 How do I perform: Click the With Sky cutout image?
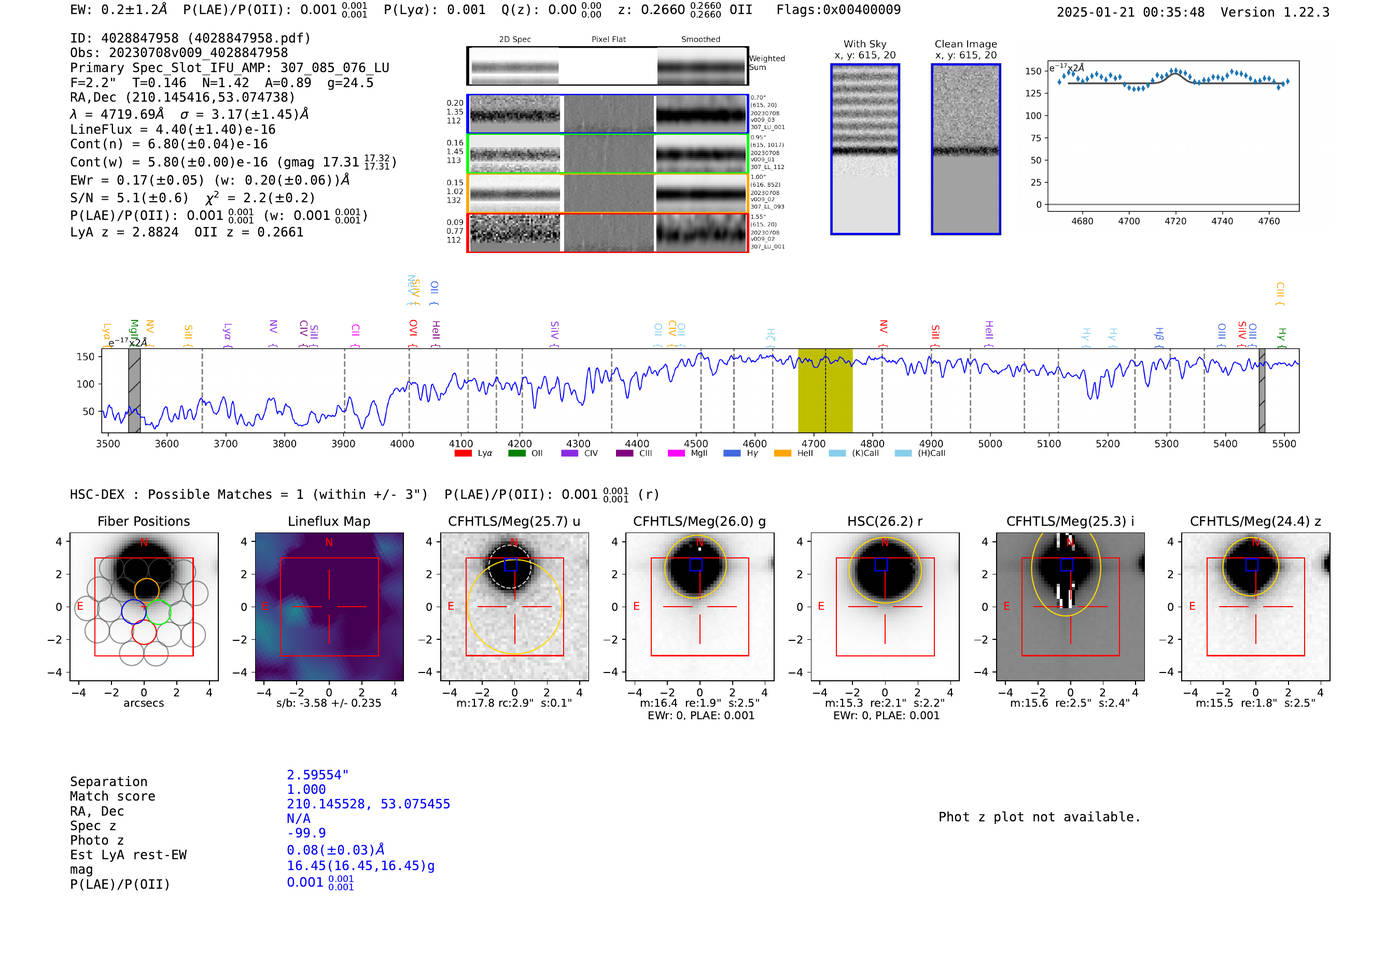point(865,149)
